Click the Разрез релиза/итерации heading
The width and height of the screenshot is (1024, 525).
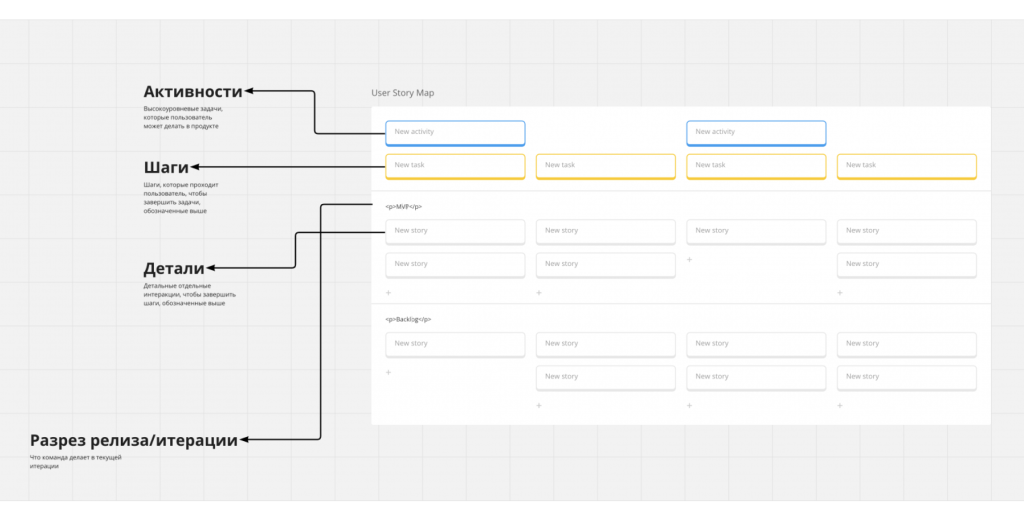coord(134,440)
